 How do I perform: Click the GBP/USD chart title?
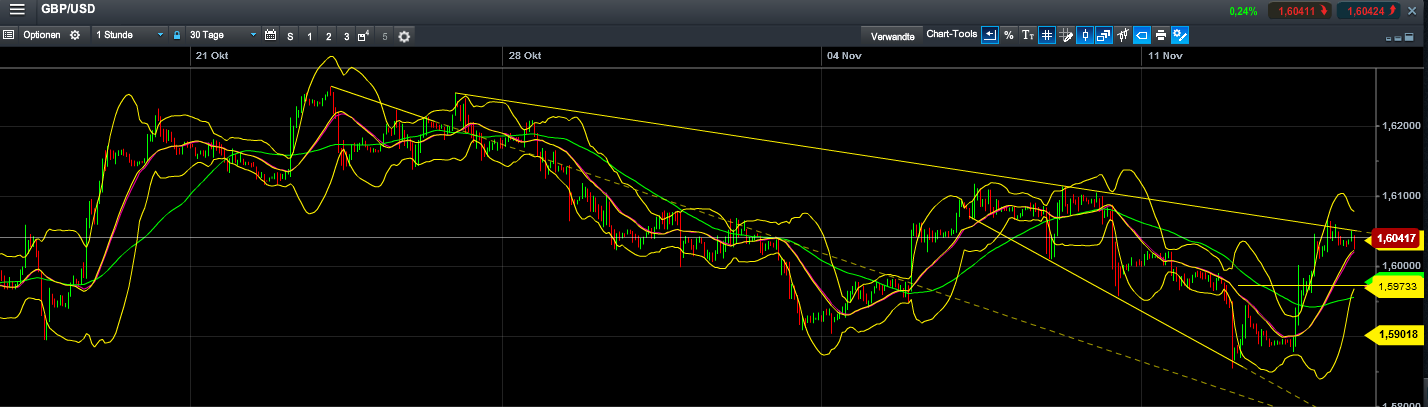(x=68, y=10)
